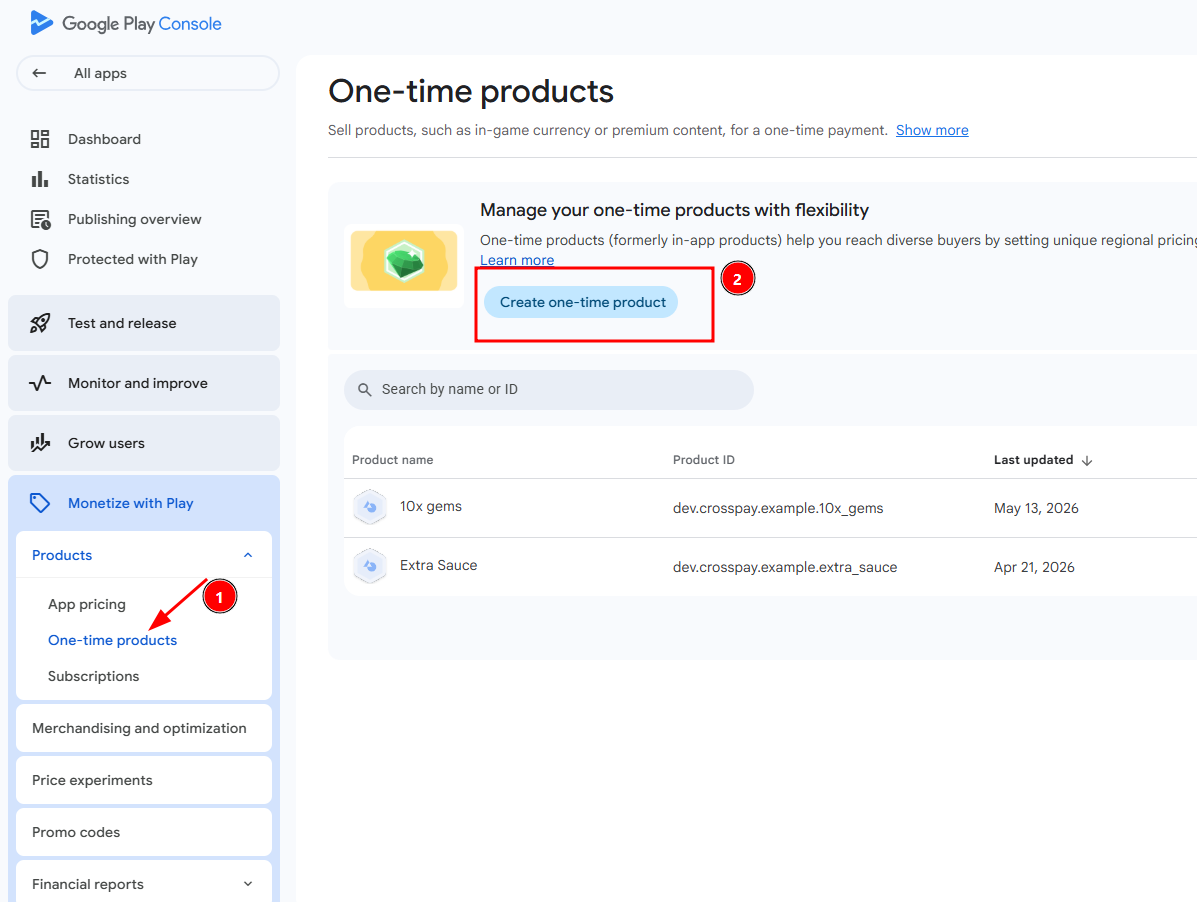Follow the Learn more link
Screen dimensions: 1197x902
[517, 260]
